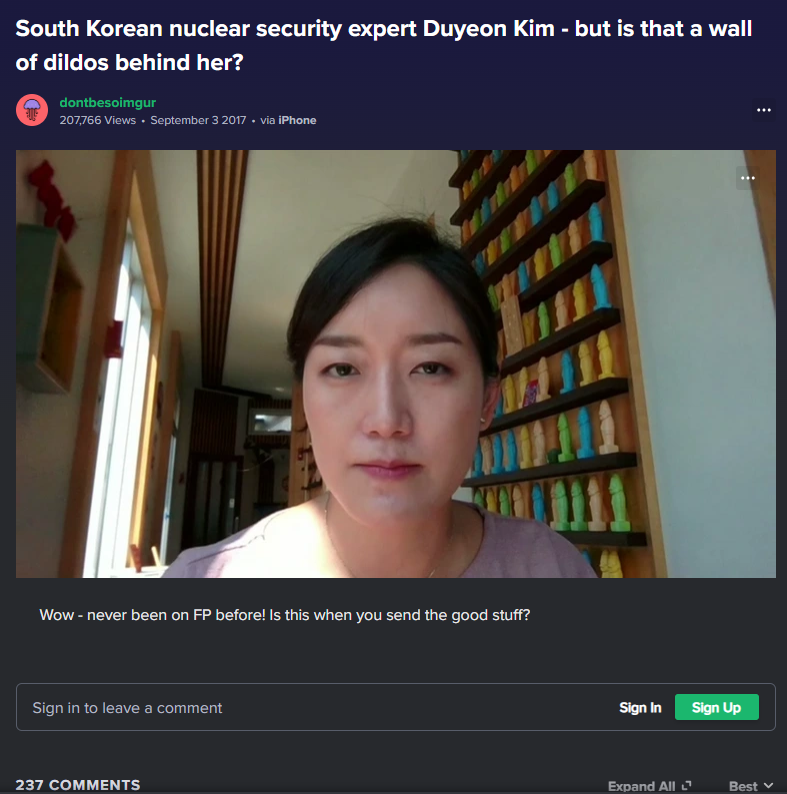Select the caption text about never being on FP

coord(285,615)
